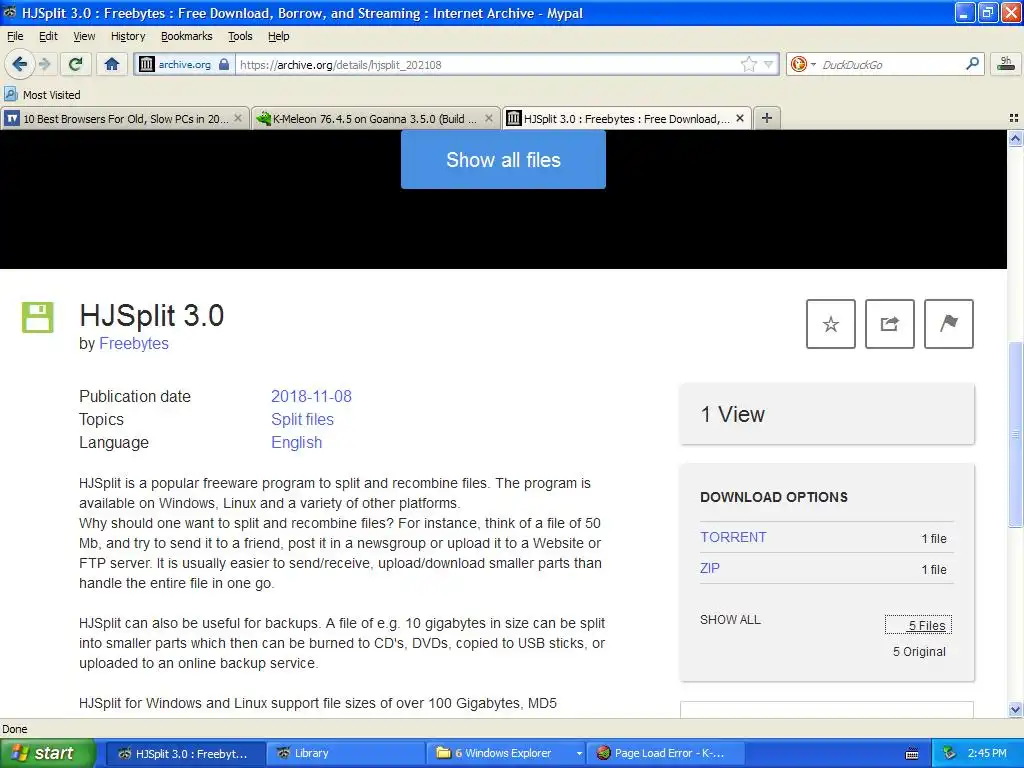Open the Split files topic link
This screenshot has height=768, width=1024.
point(302,419)
